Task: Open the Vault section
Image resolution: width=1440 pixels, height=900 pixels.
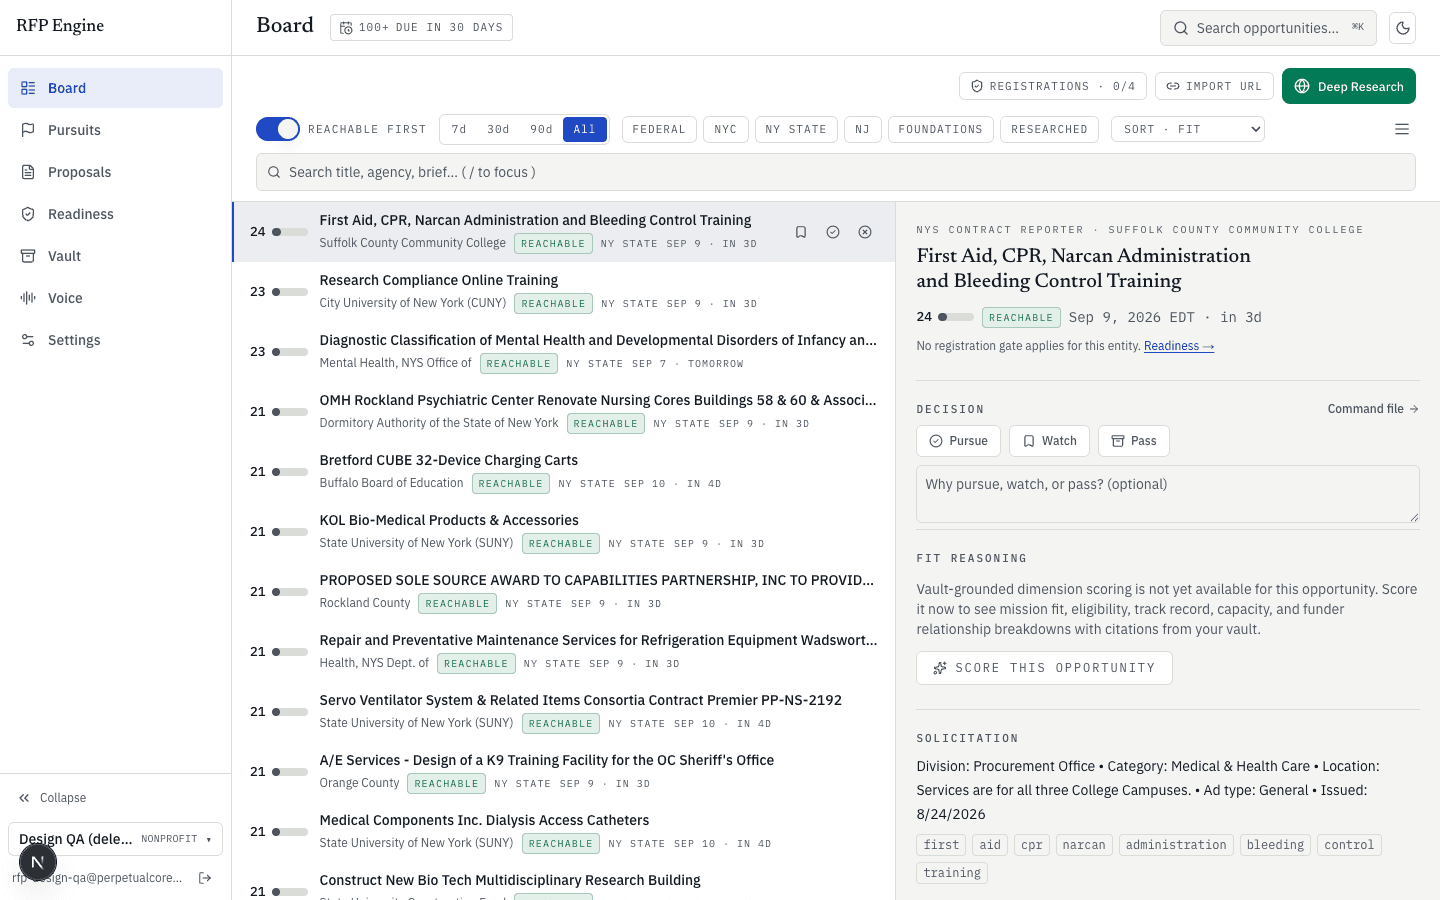Action: click(115, 256)
